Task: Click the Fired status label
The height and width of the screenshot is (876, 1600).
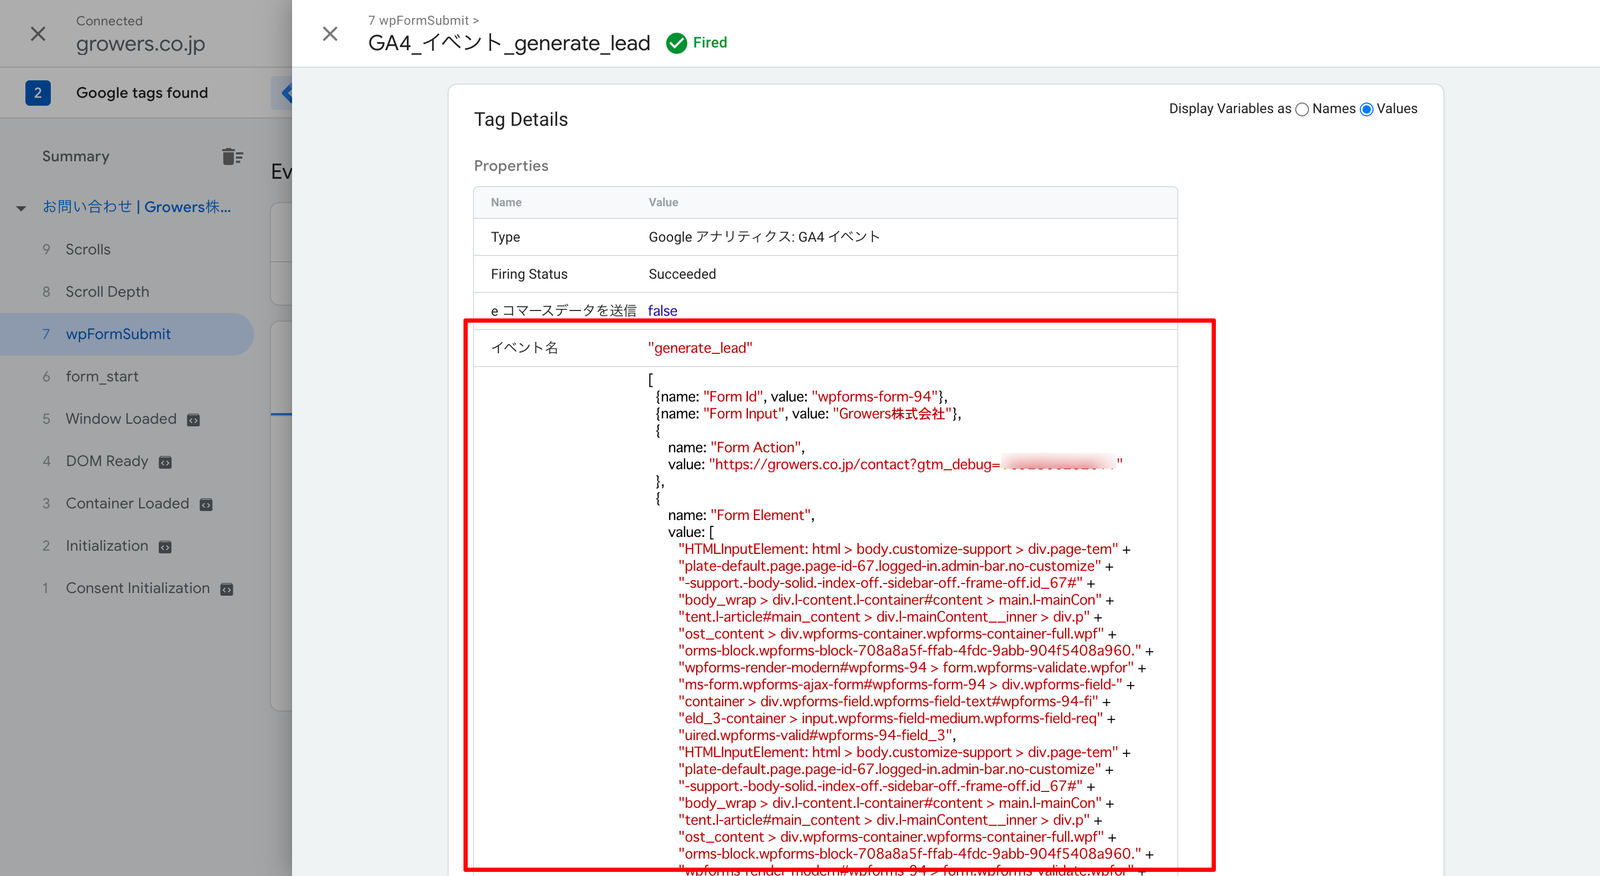Action: pos(710,43)
